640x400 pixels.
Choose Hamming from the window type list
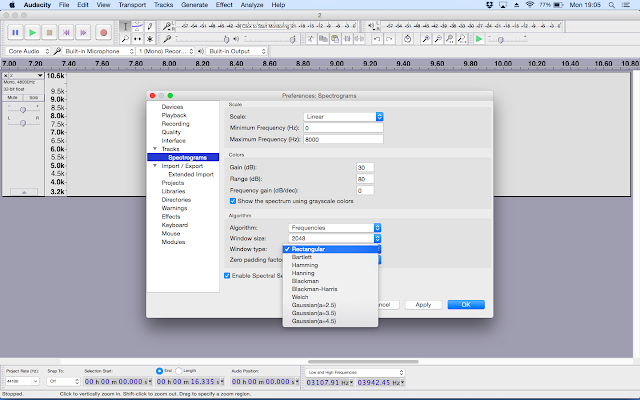click(330, 265)
